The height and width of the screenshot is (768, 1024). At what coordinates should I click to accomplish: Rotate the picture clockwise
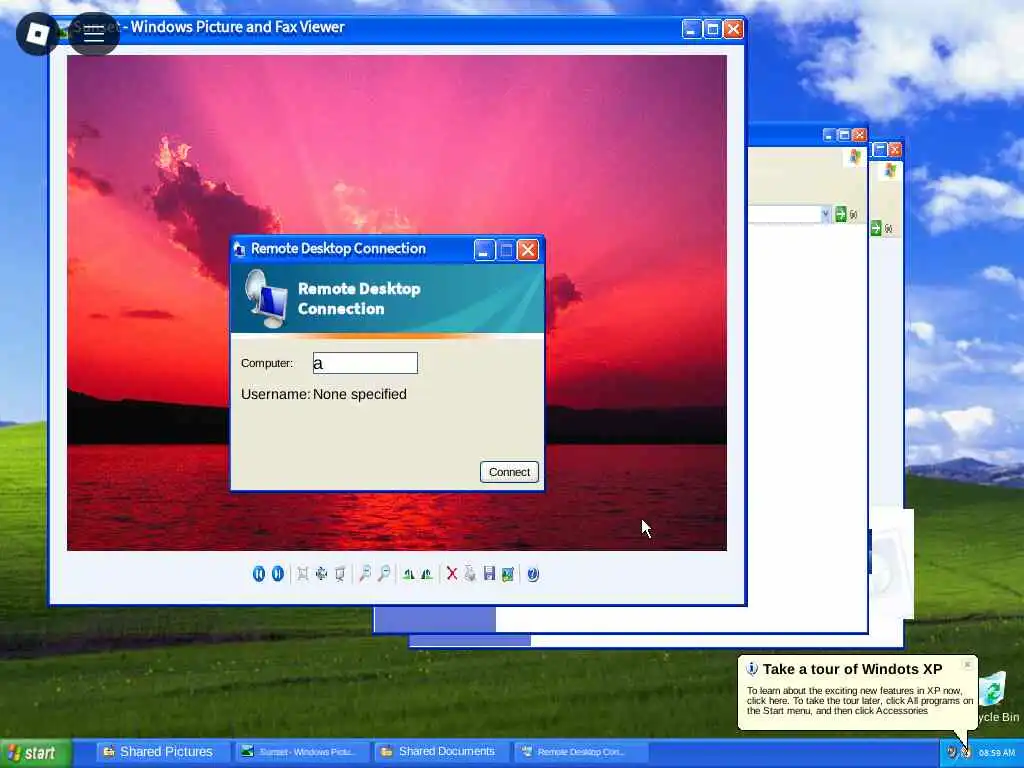(409, 574)
